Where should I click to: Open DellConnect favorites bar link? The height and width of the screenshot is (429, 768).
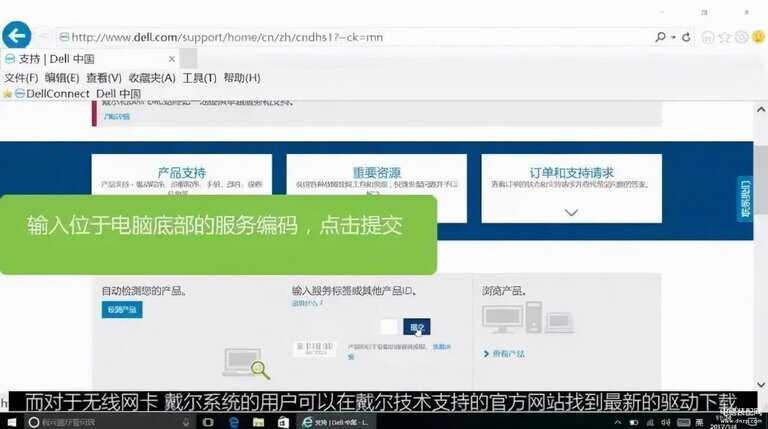(x=52, y=94)
